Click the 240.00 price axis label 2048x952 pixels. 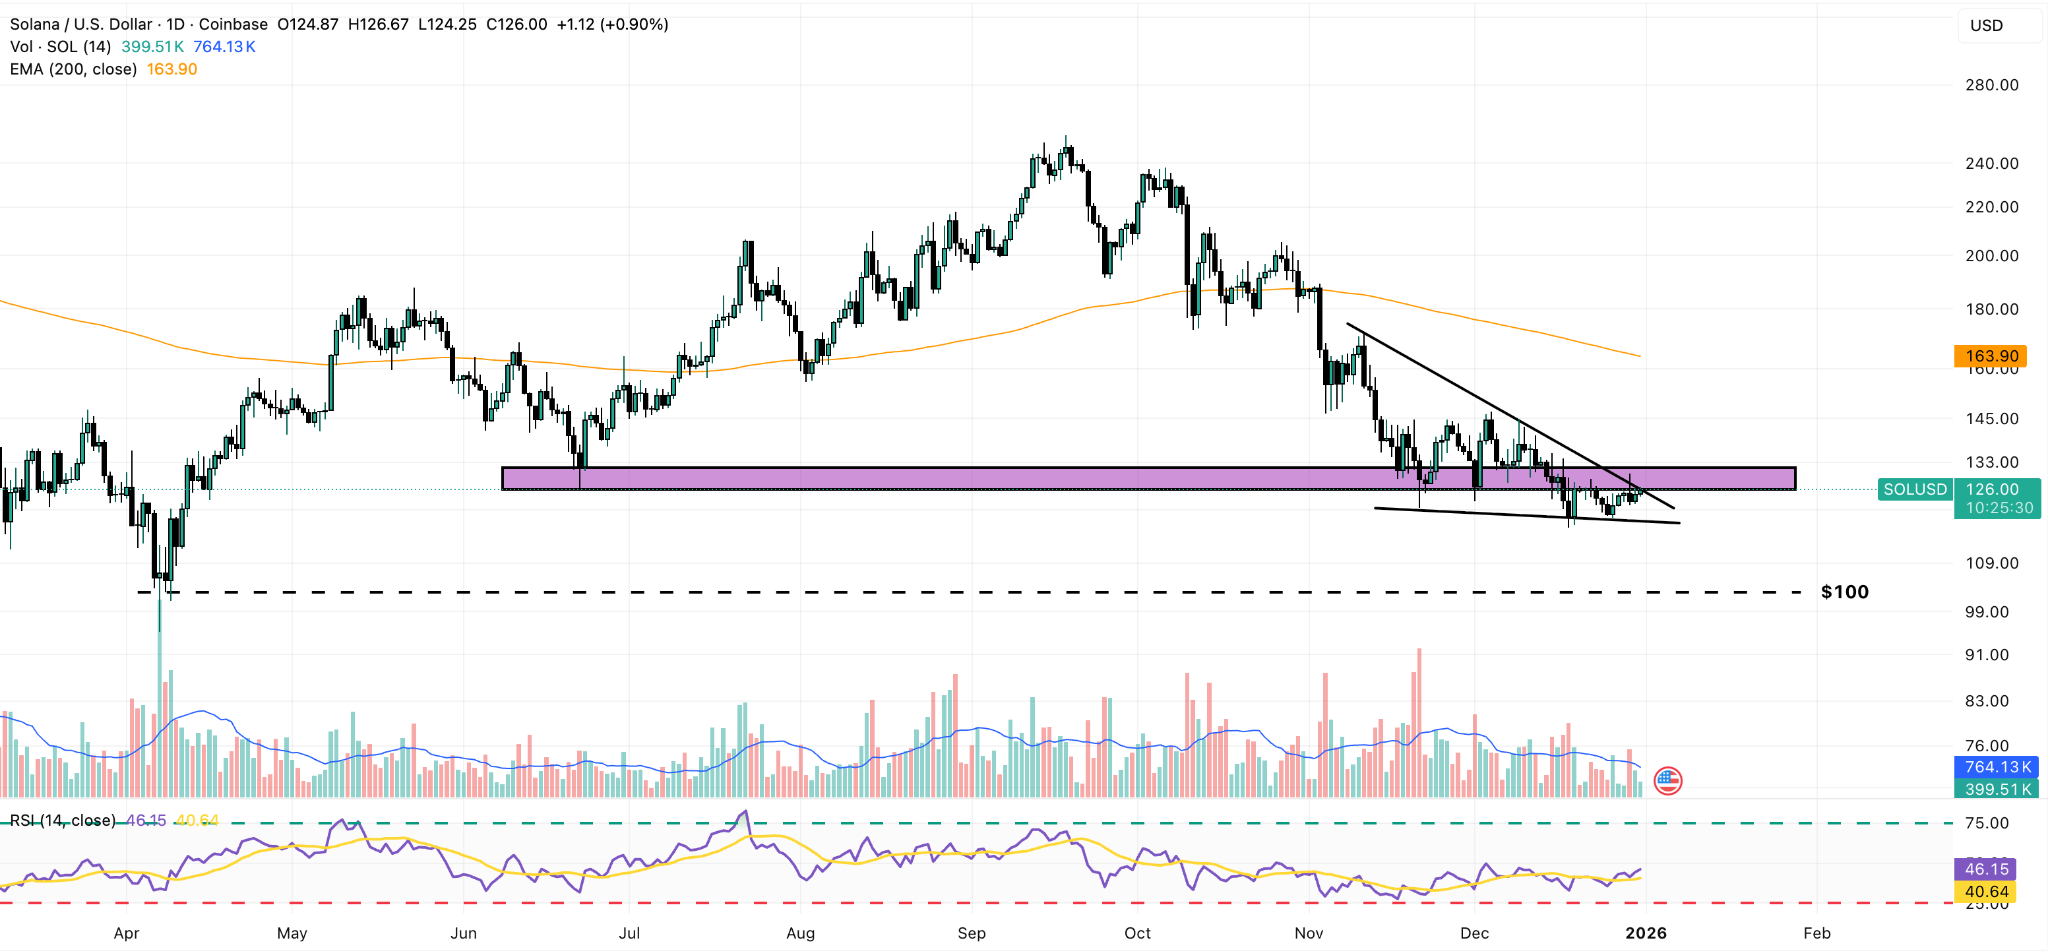(1992, 163)
